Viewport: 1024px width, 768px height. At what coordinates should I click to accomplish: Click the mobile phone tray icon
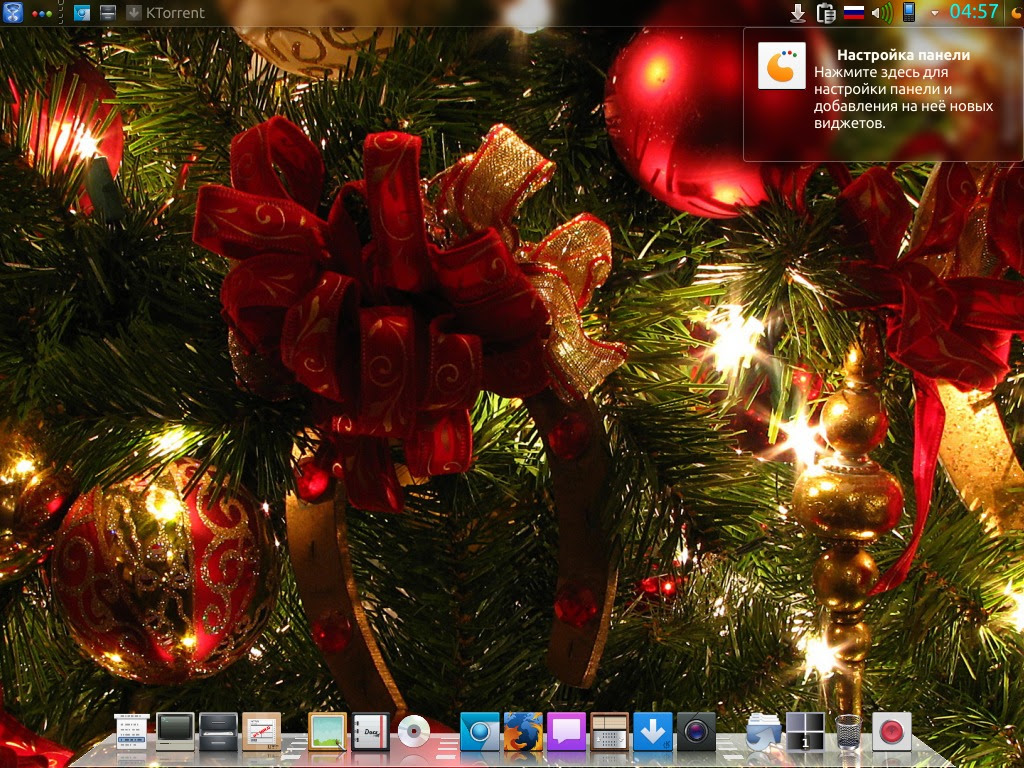pyautogui.click(x=908, y=12)
